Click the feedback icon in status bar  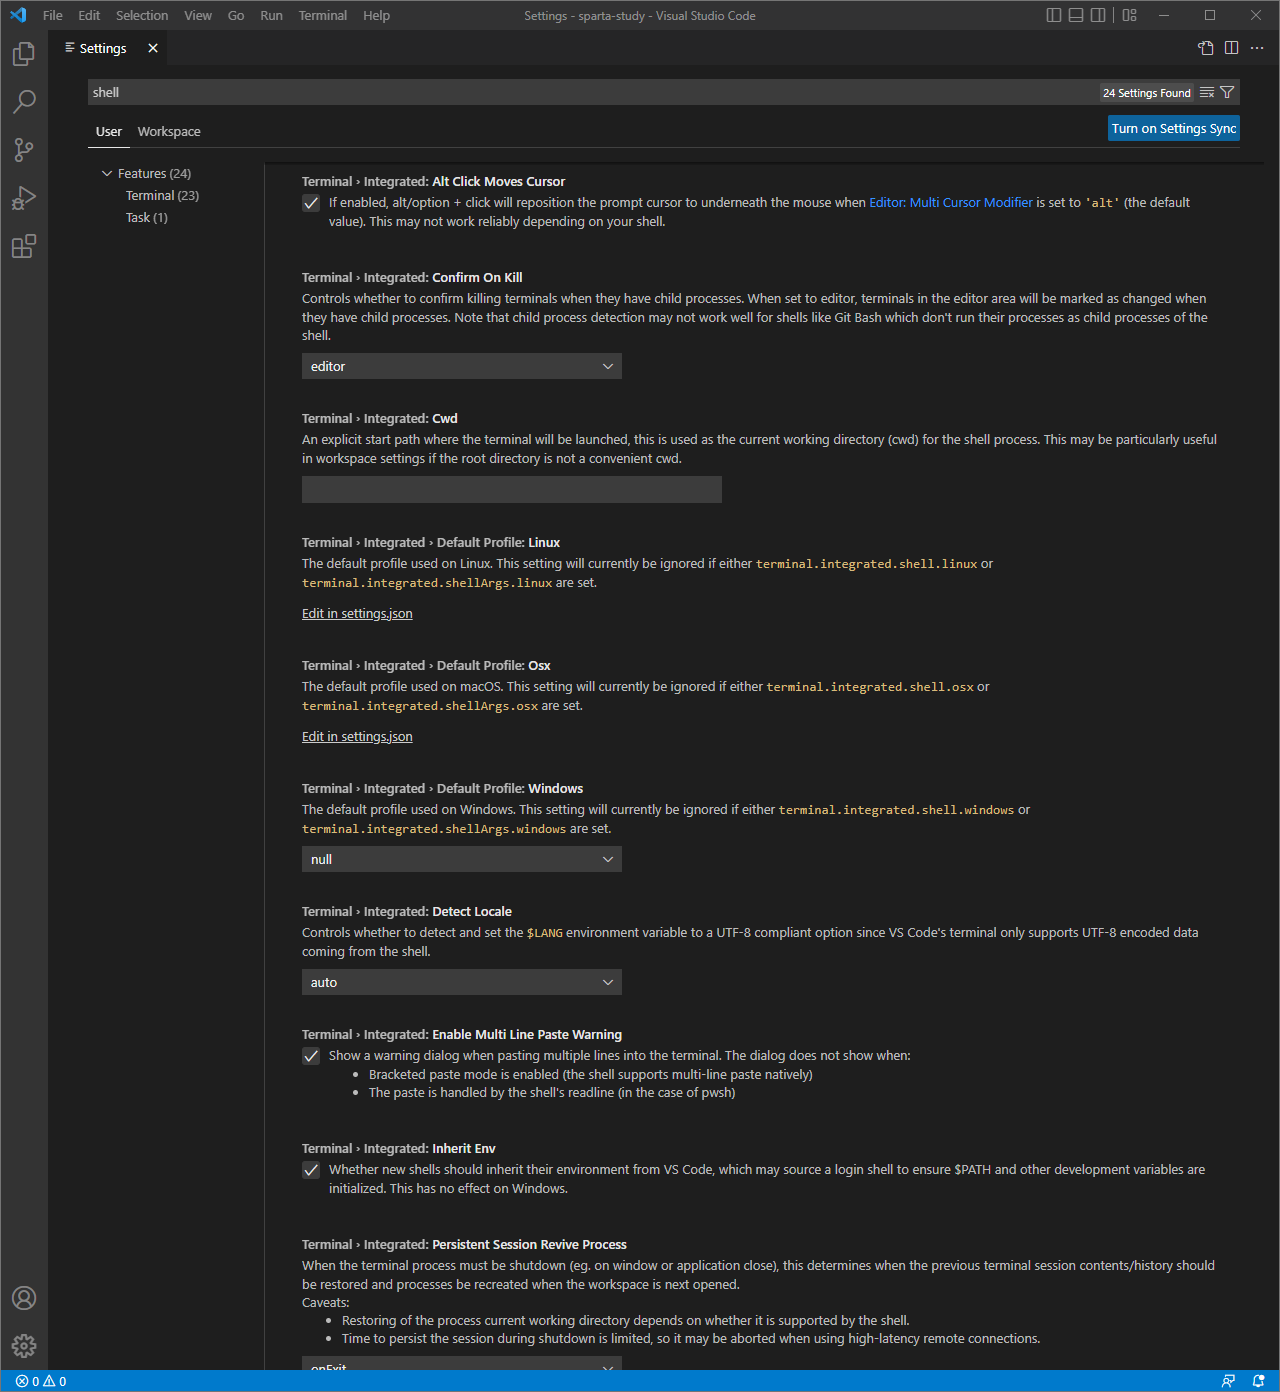pos(1229,1381)
